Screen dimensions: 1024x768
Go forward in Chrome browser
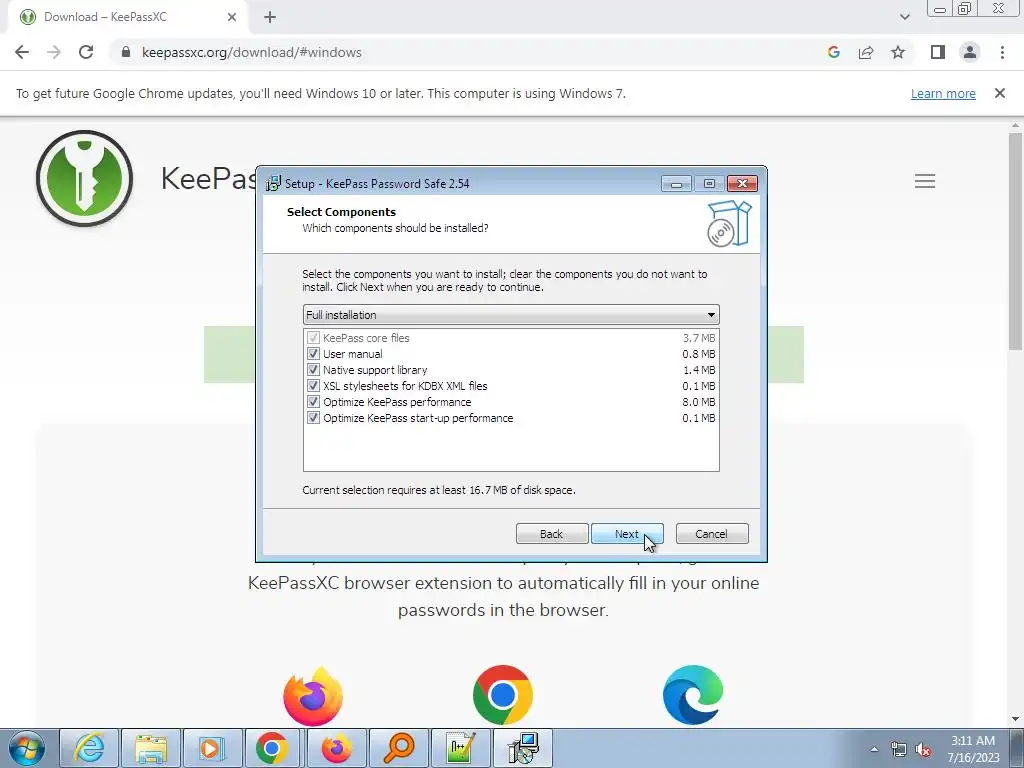(x=54, y=52)
